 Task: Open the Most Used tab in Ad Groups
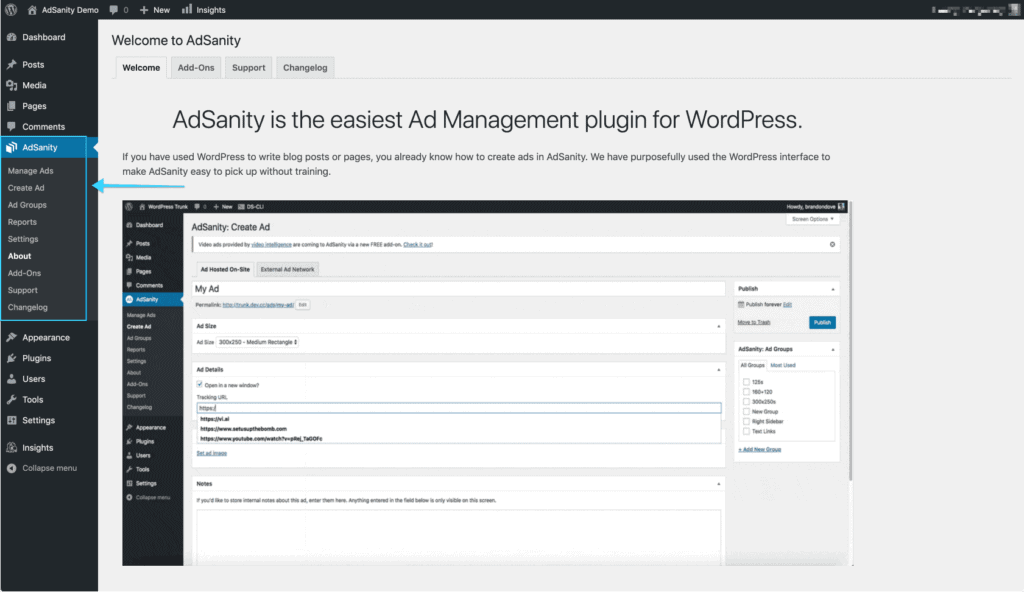784,365
